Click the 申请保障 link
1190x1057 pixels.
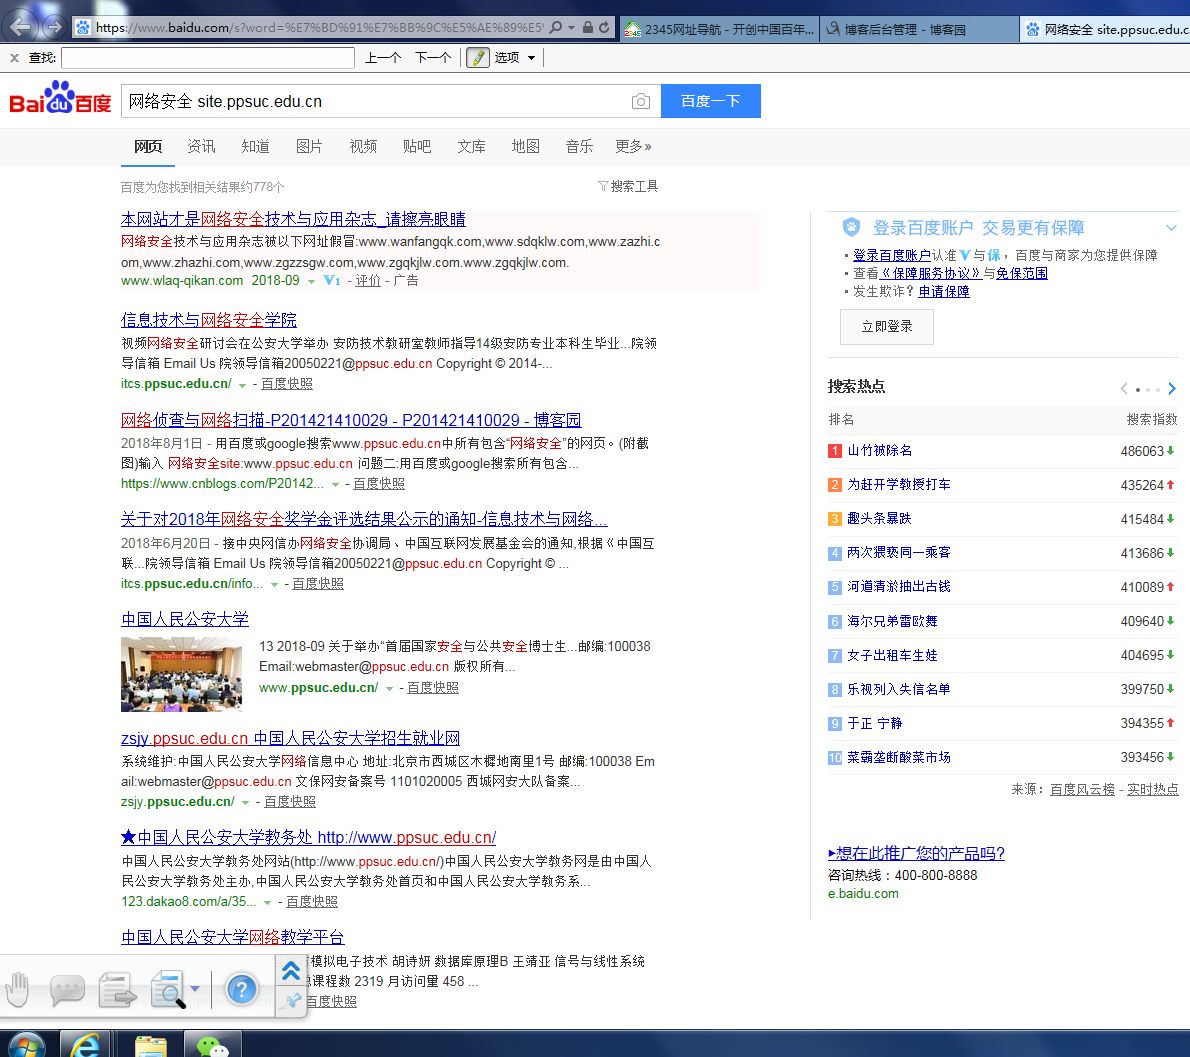coord(943,291)
